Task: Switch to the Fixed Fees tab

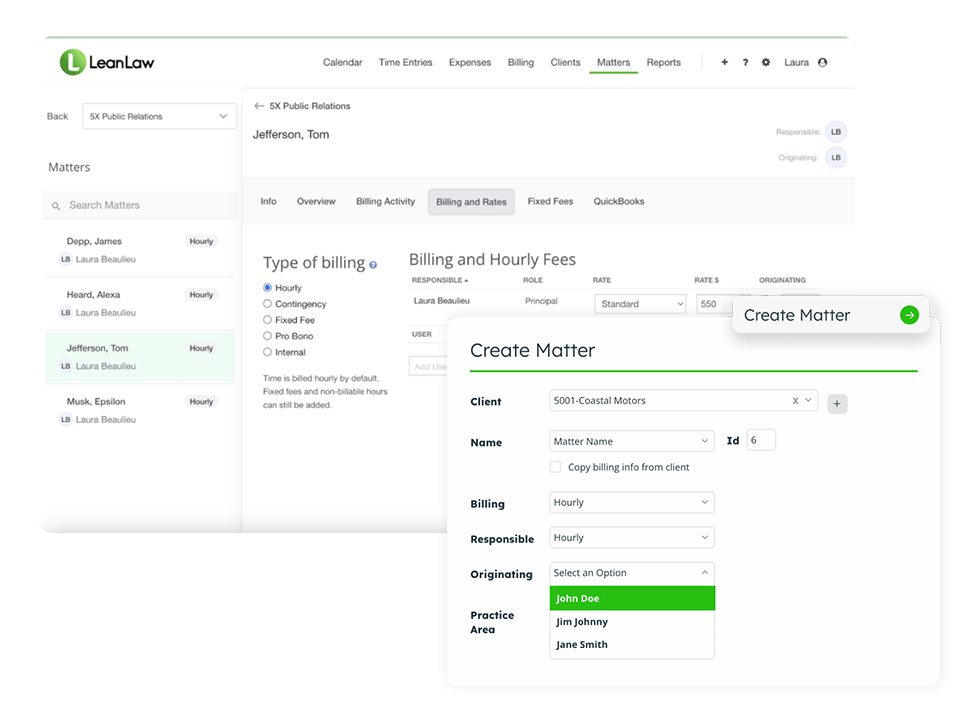Action: pos(550,201)
